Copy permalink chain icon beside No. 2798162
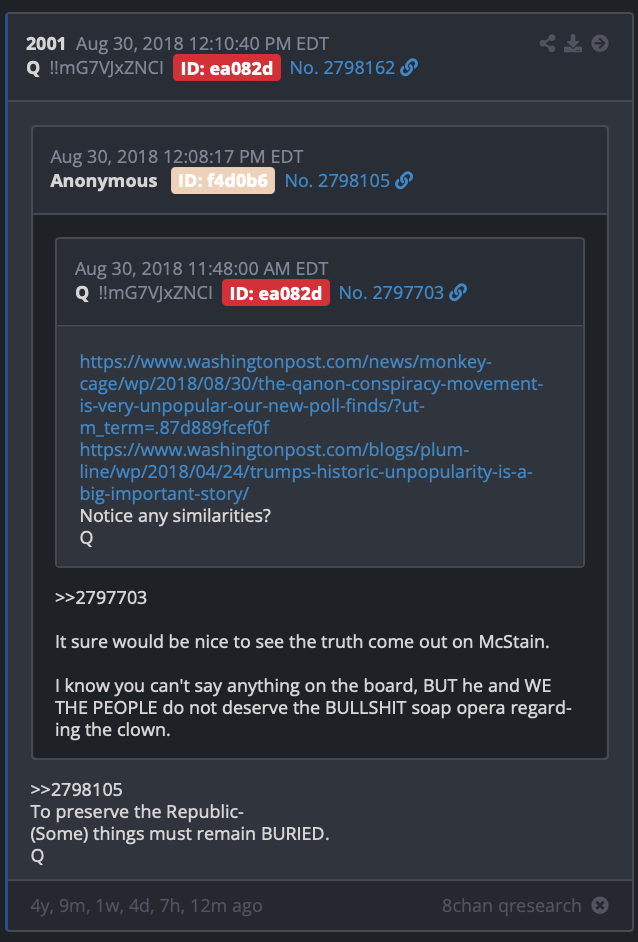Image resolution: width=638 pixels, height=942 pixels. point(409,68)
